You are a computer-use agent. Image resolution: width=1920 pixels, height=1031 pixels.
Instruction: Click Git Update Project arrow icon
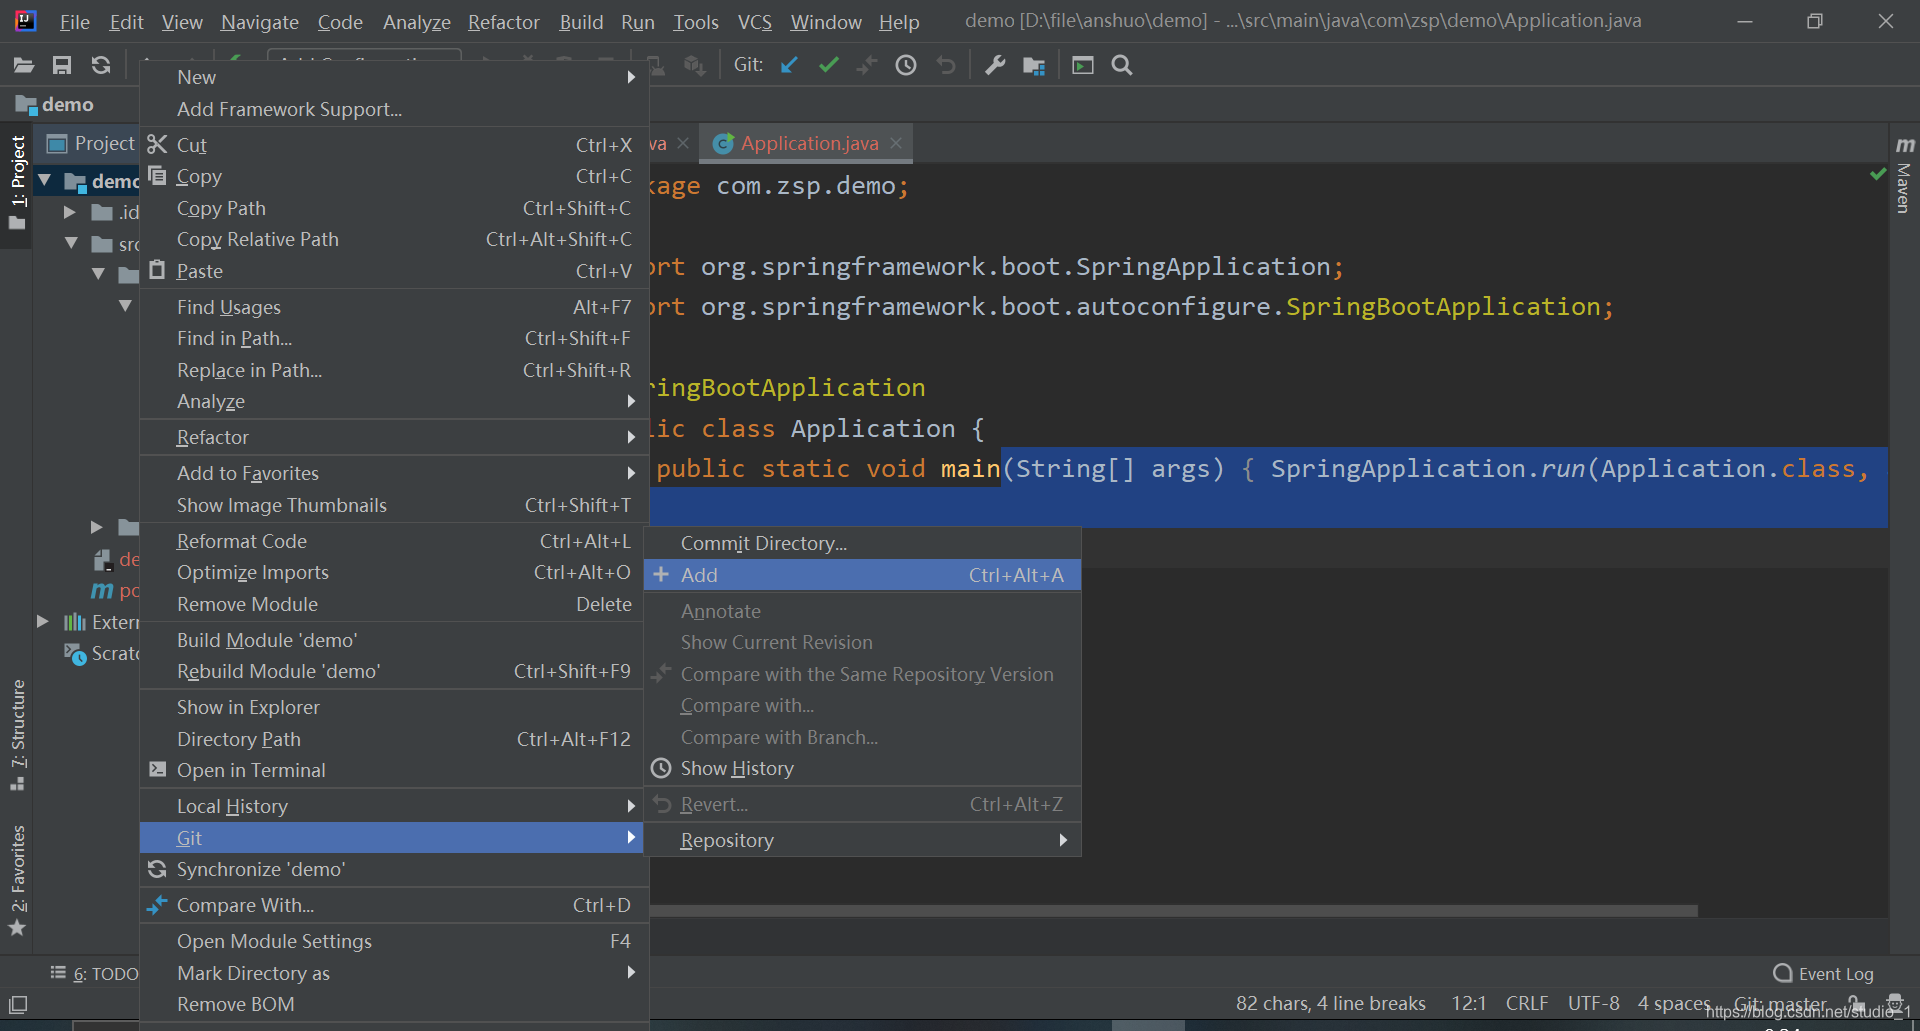(x=789, y=65)
